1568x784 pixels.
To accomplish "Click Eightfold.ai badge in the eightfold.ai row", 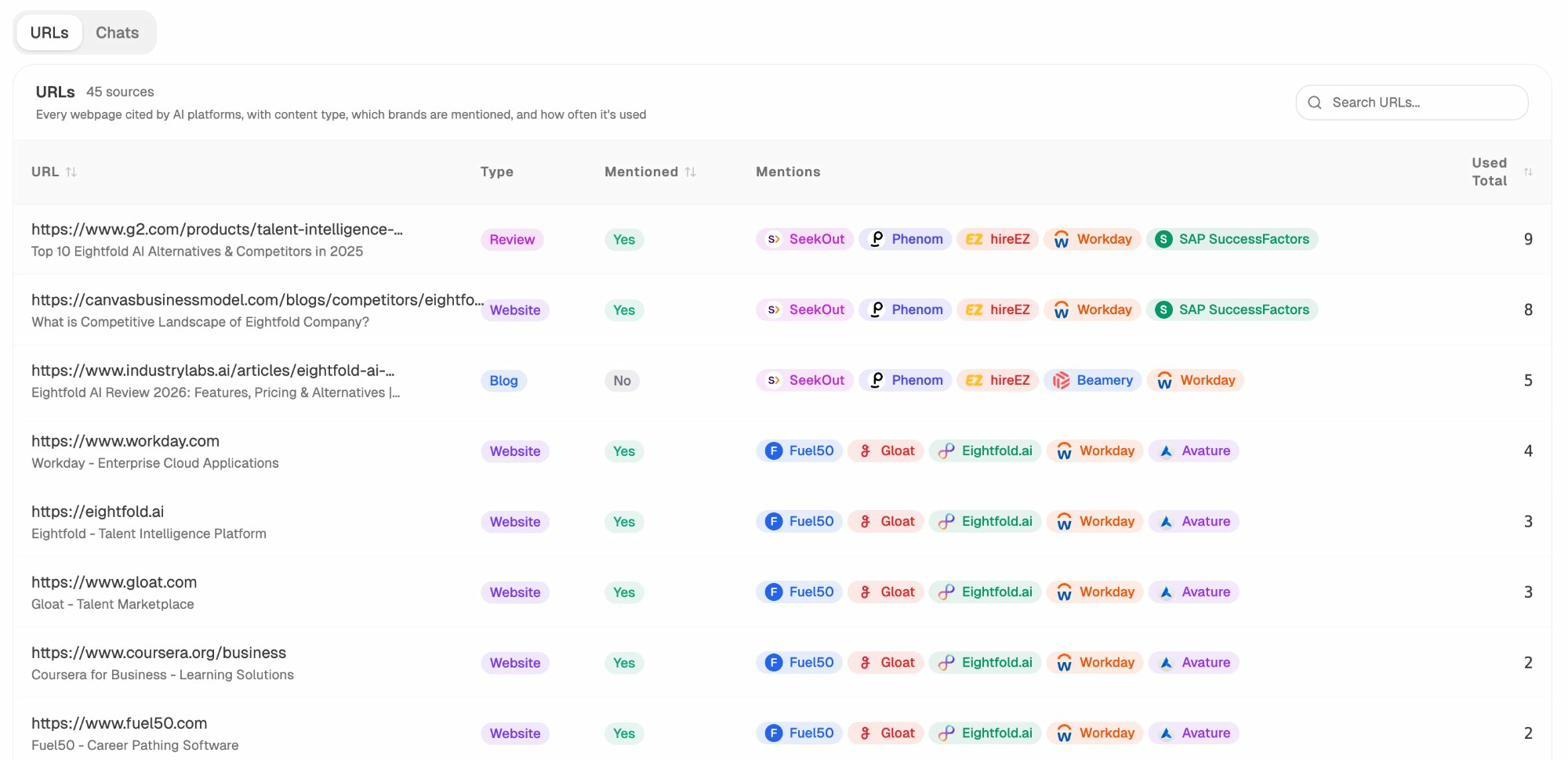I will tap(985, 522).
